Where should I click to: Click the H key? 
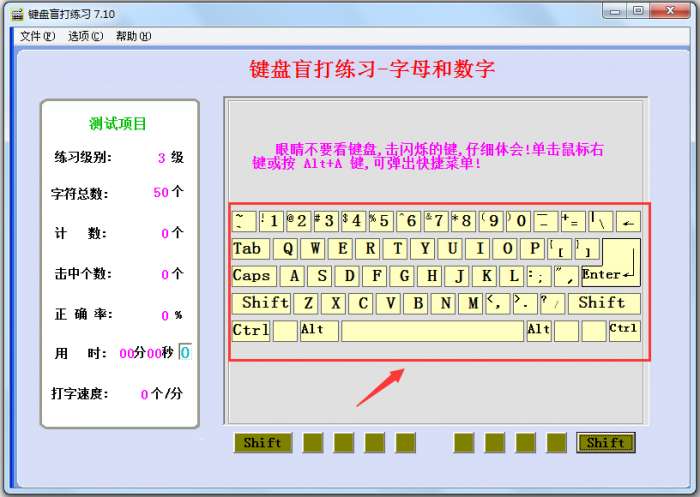[x=431, y=276]
